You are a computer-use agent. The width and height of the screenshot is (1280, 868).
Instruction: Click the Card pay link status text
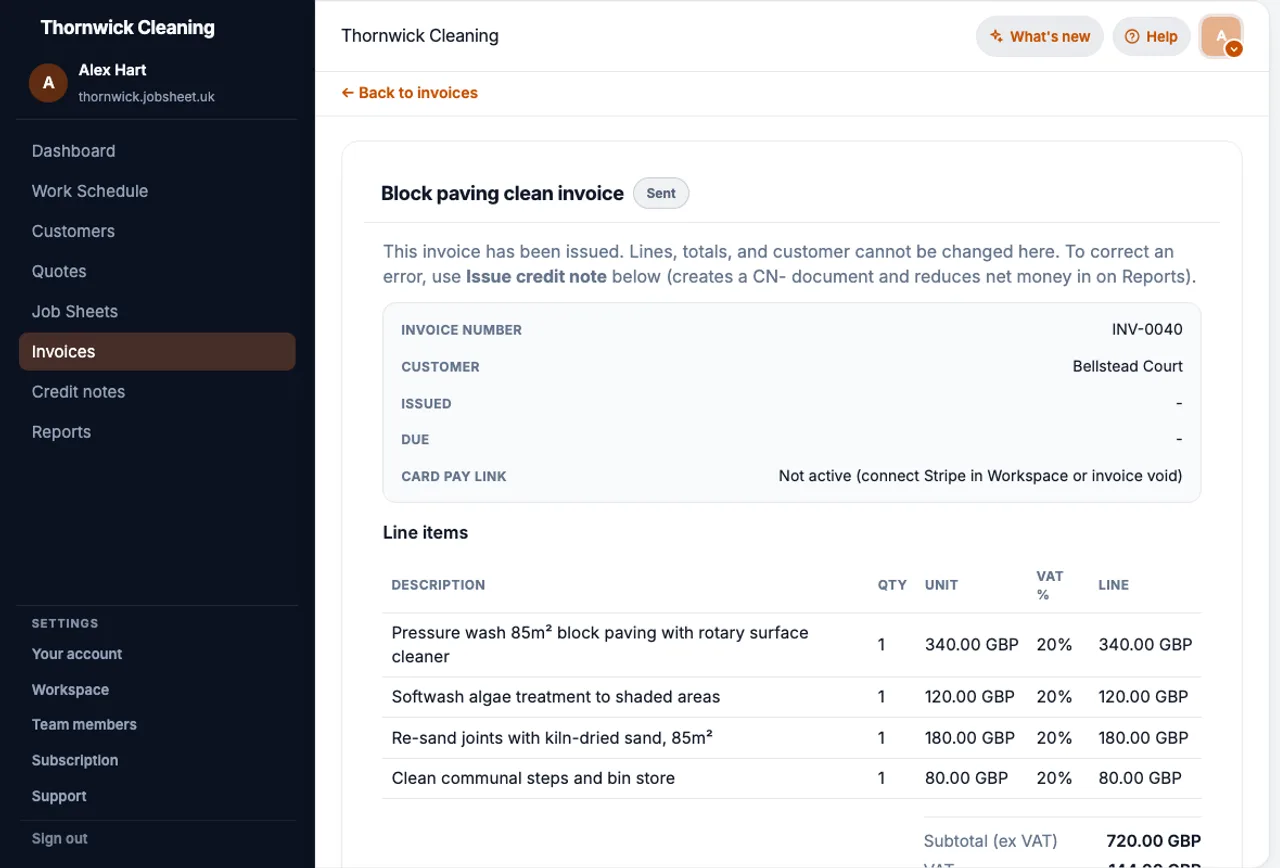[980, 476]
